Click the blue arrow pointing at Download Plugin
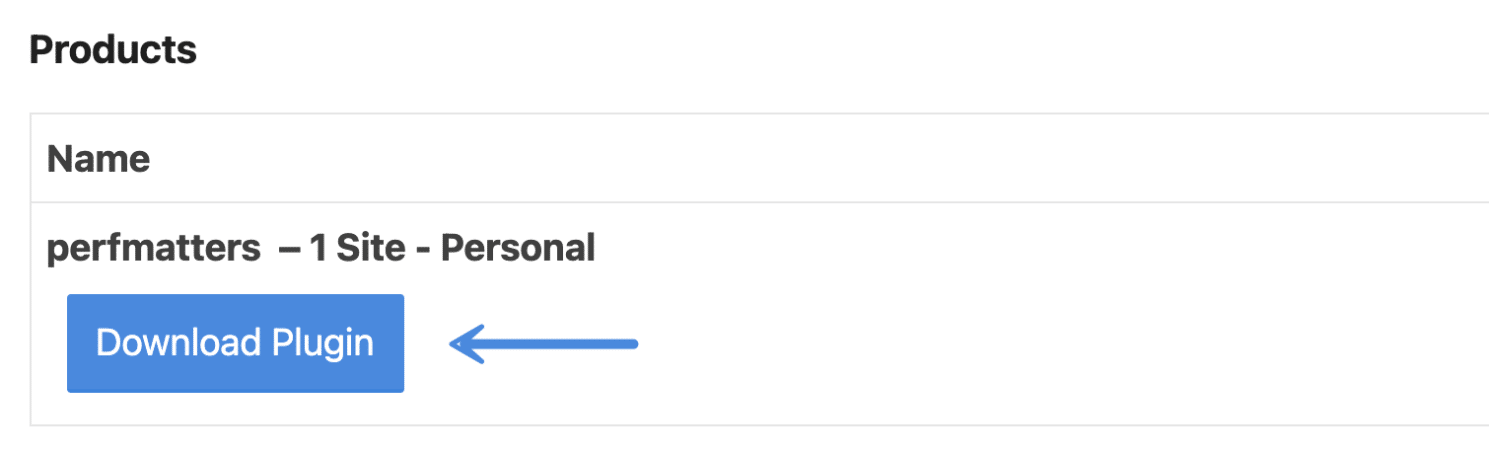The image size is (1489, 456). 545,344
